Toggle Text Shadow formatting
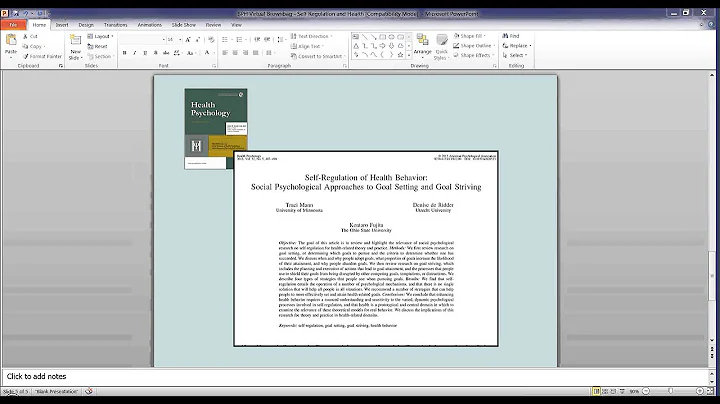 coord(156,53)
